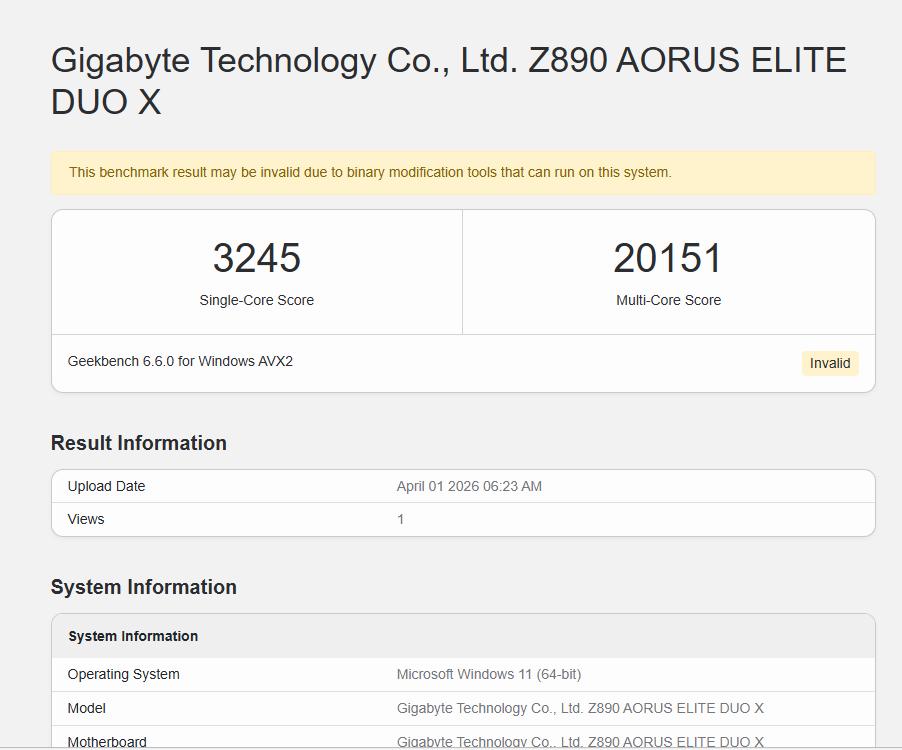This screenshot has width=902, height=750.
Task: Click the Operating System label
Action: 124,674
